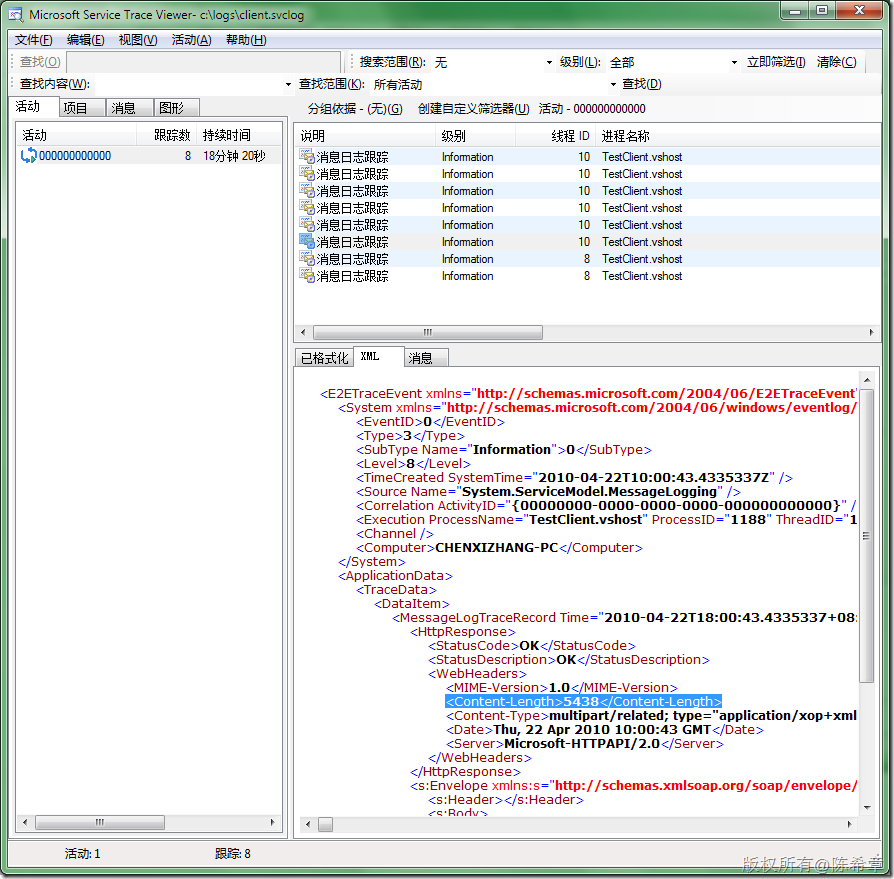The image size is (894, 879).
Task: Sort by the 持续时间 column header
Action: 238,135
